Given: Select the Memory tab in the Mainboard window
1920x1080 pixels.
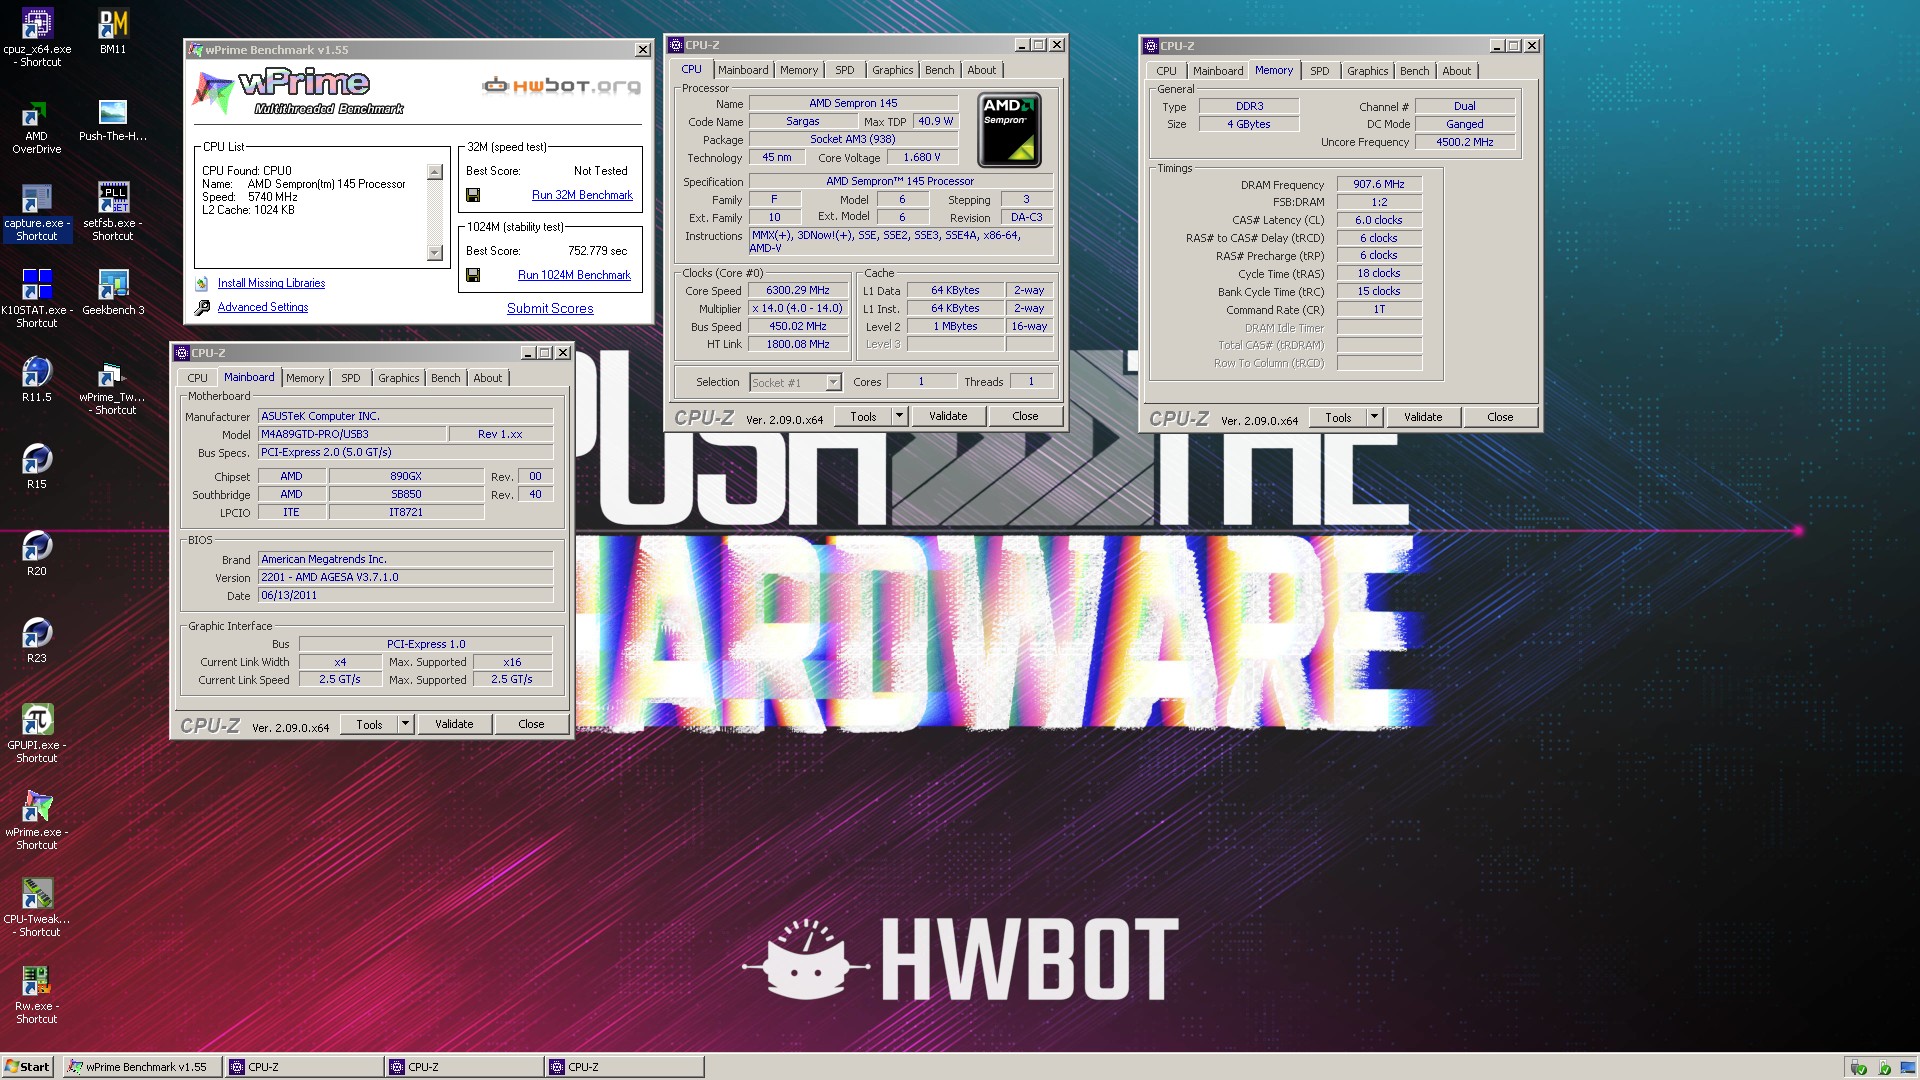Looking at the screenshot, I should pos(305,378).
